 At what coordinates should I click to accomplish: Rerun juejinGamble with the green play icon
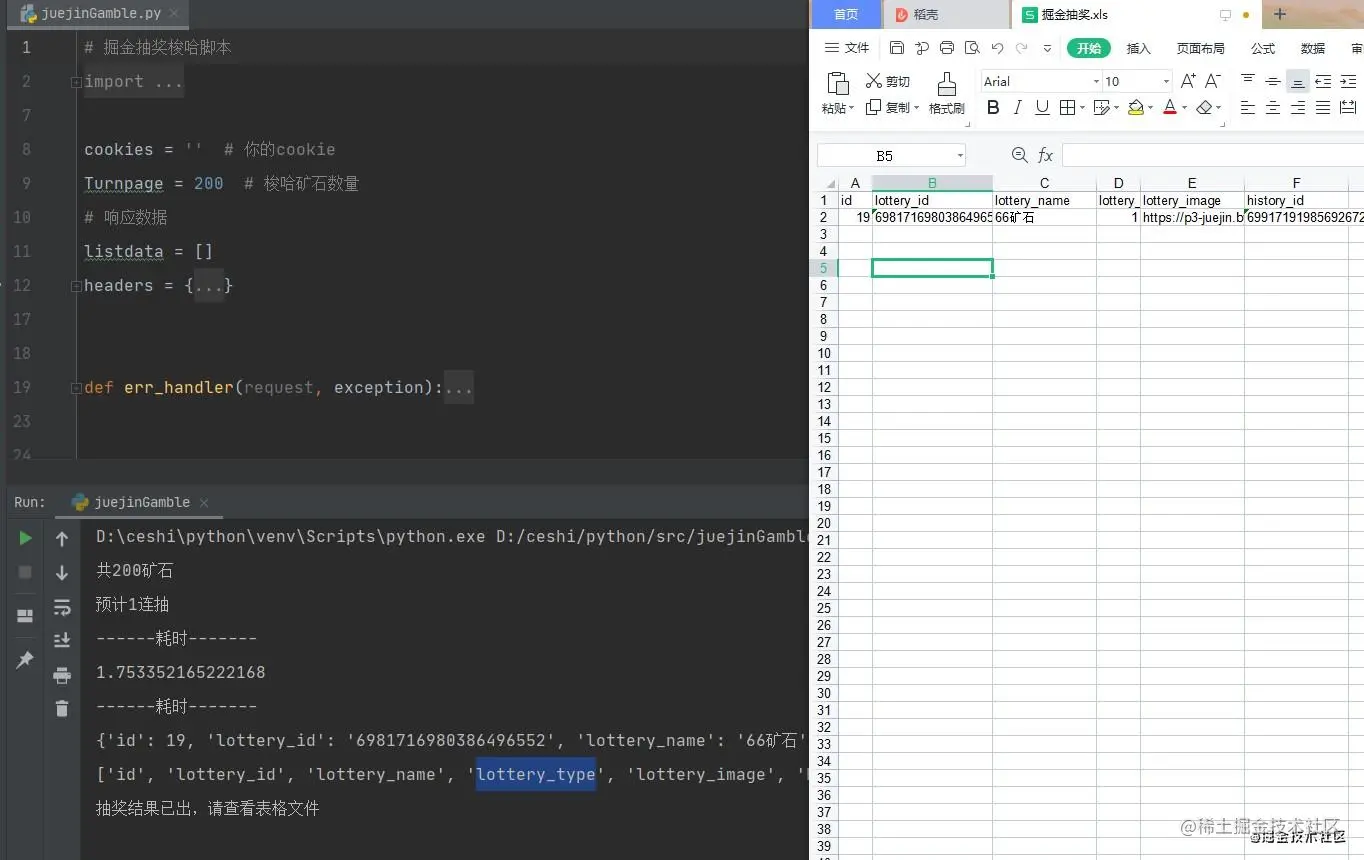click(25, 538)
